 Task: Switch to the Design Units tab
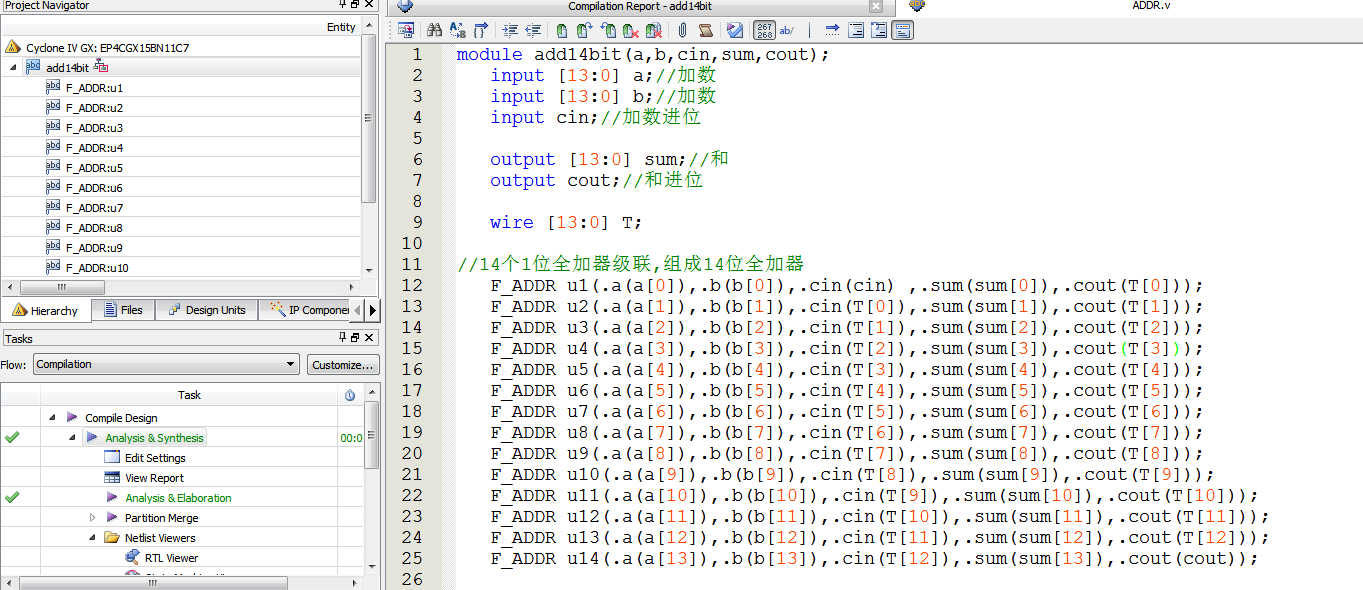click(x=207, y=310)
